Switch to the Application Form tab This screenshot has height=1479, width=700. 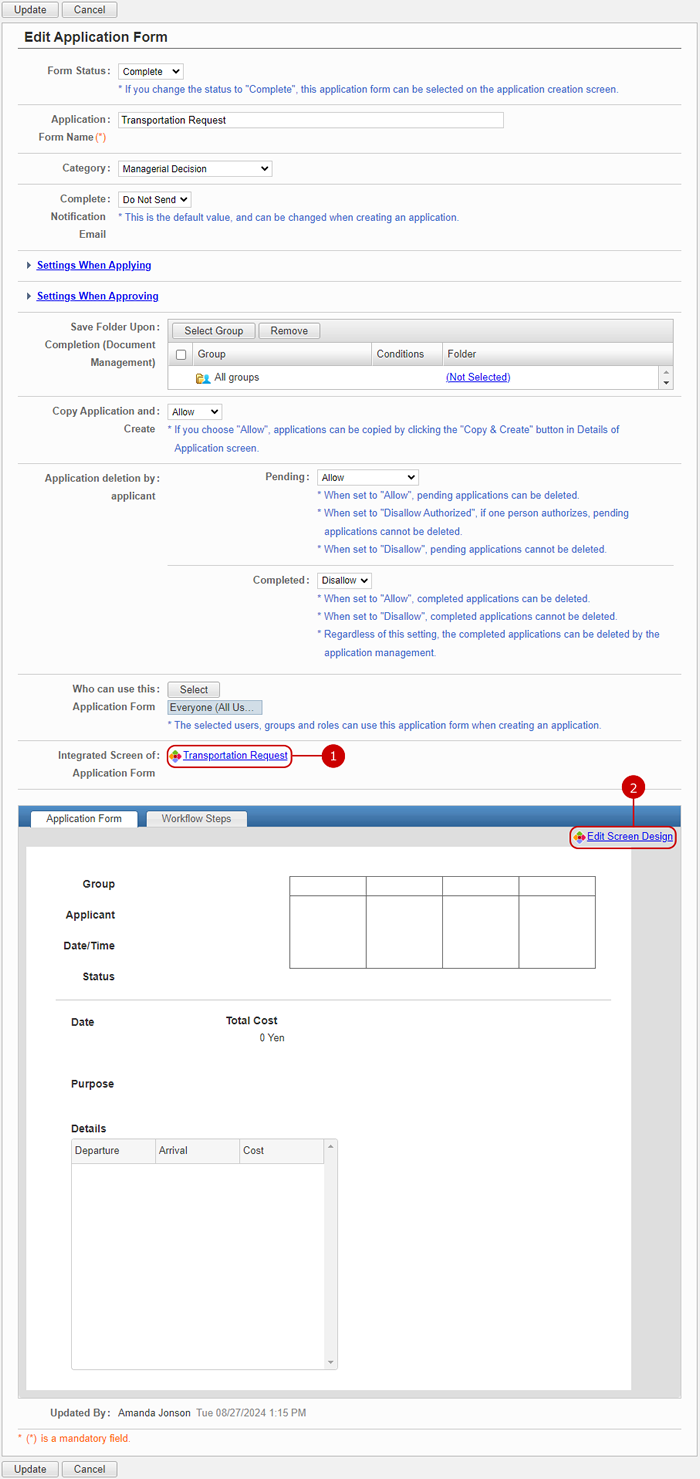(84, 819)
